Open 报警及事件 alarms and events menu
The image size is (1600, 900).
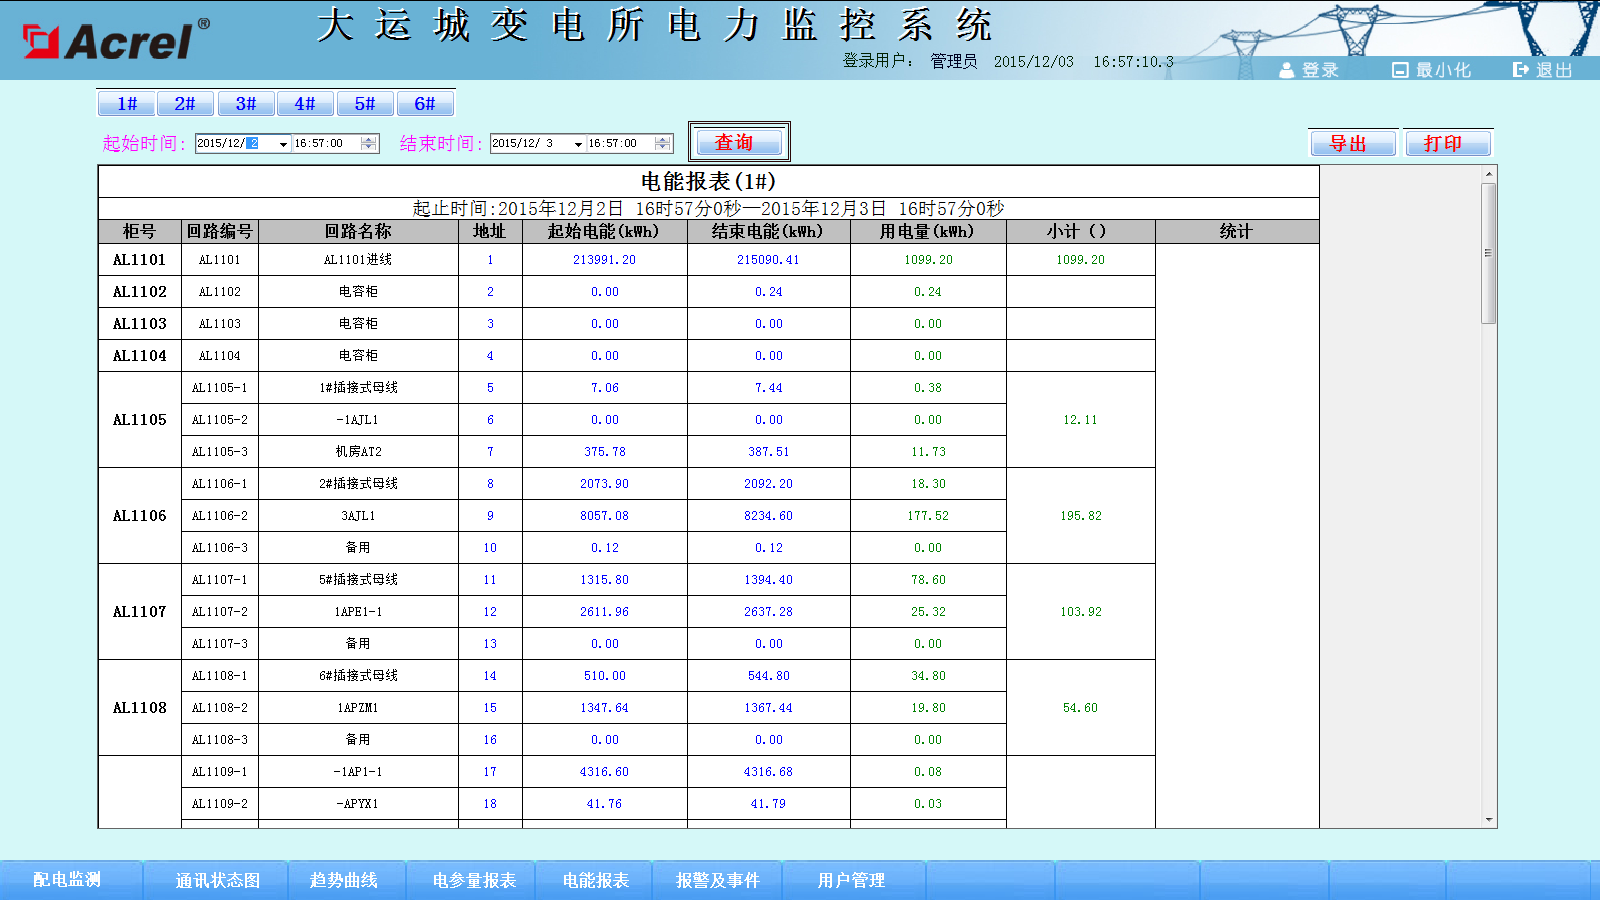pos(717,880)
